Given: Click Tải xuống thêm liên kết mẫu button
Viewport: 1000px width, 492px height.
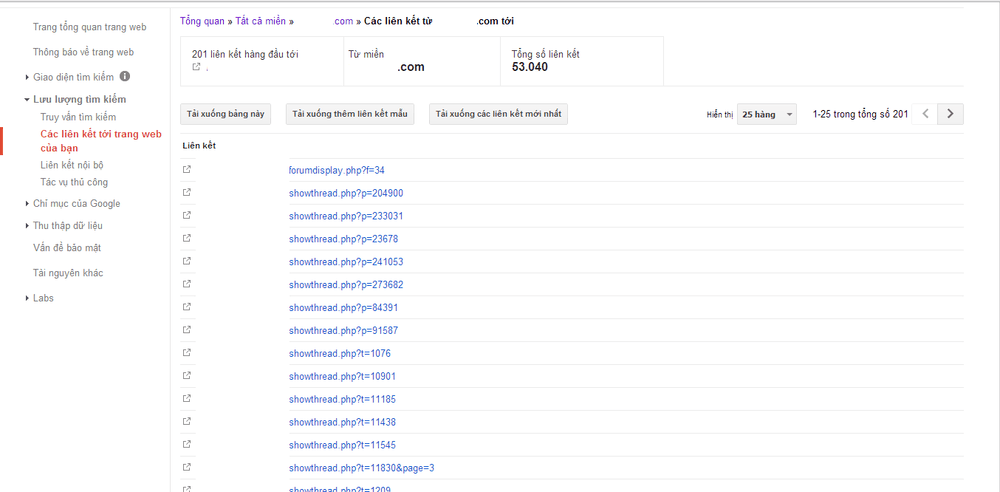Looking at the screenshot, I should 349,114.
